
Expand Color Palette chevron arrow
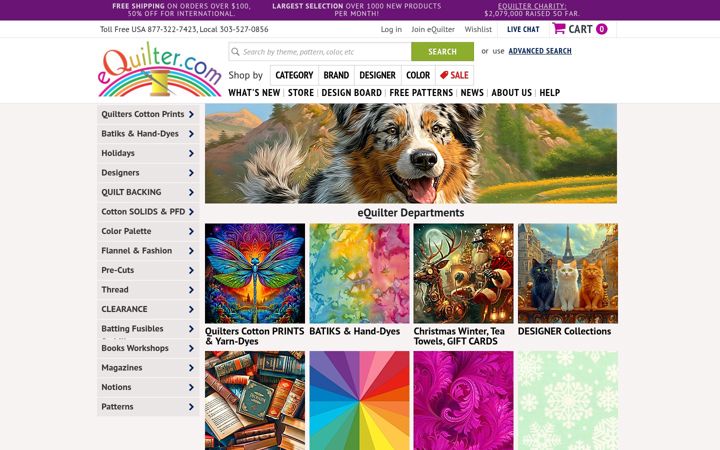pyautogui.click(x=191, y=231)
